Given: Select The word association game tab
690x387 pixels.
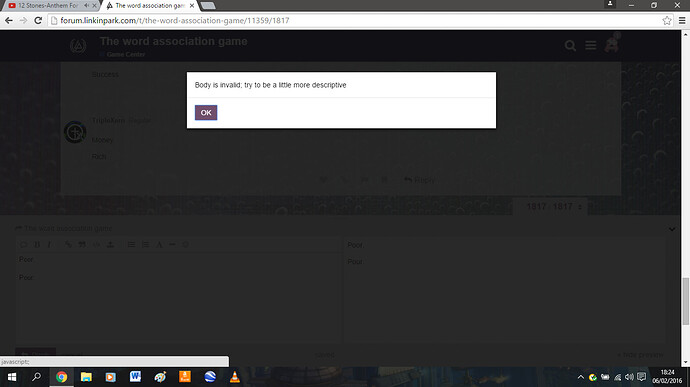Looking at the screenshot, I should 150,6.
